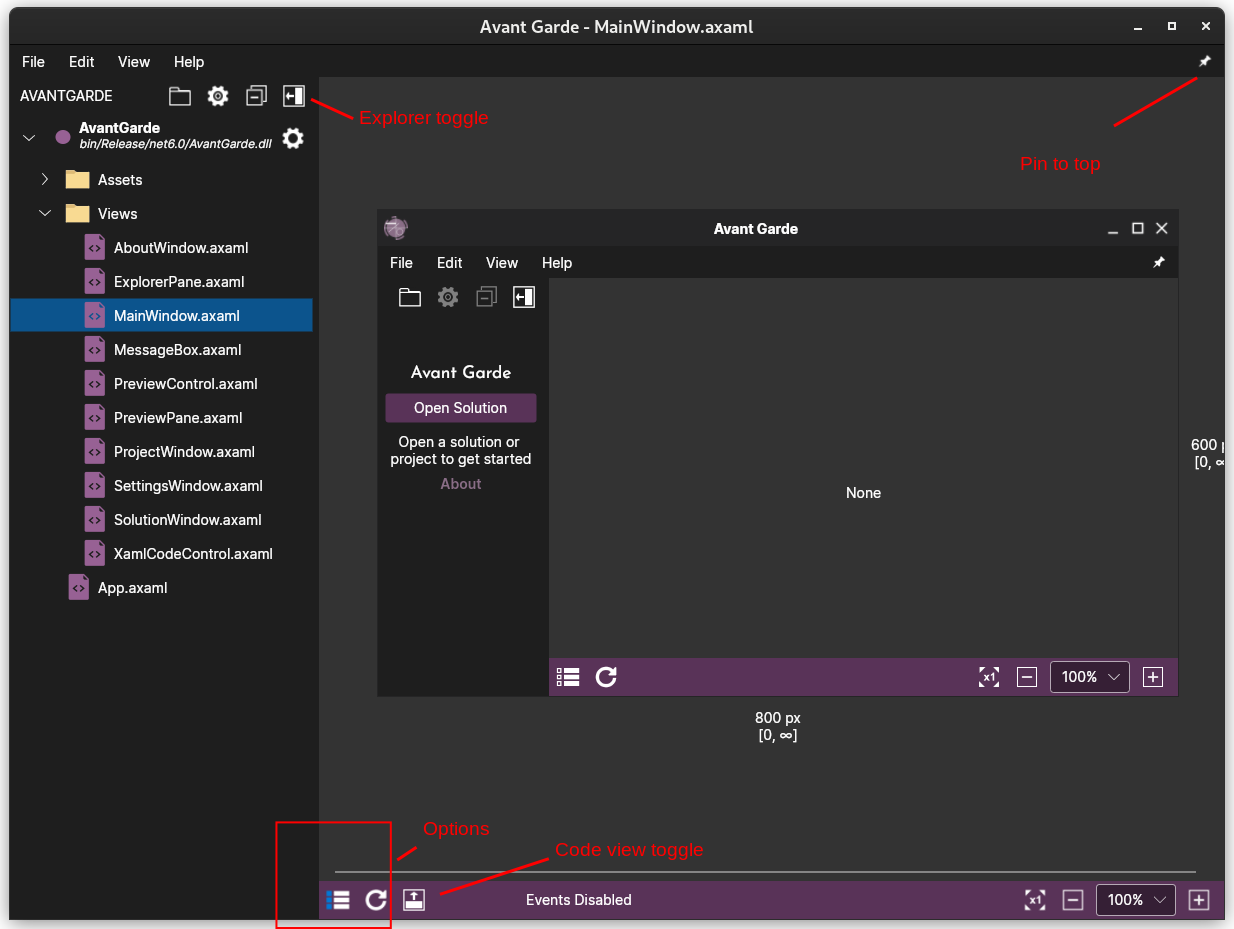Toggle the code view in the status bar
This screenshot has width=1234, height=929.
coord(414,900)
